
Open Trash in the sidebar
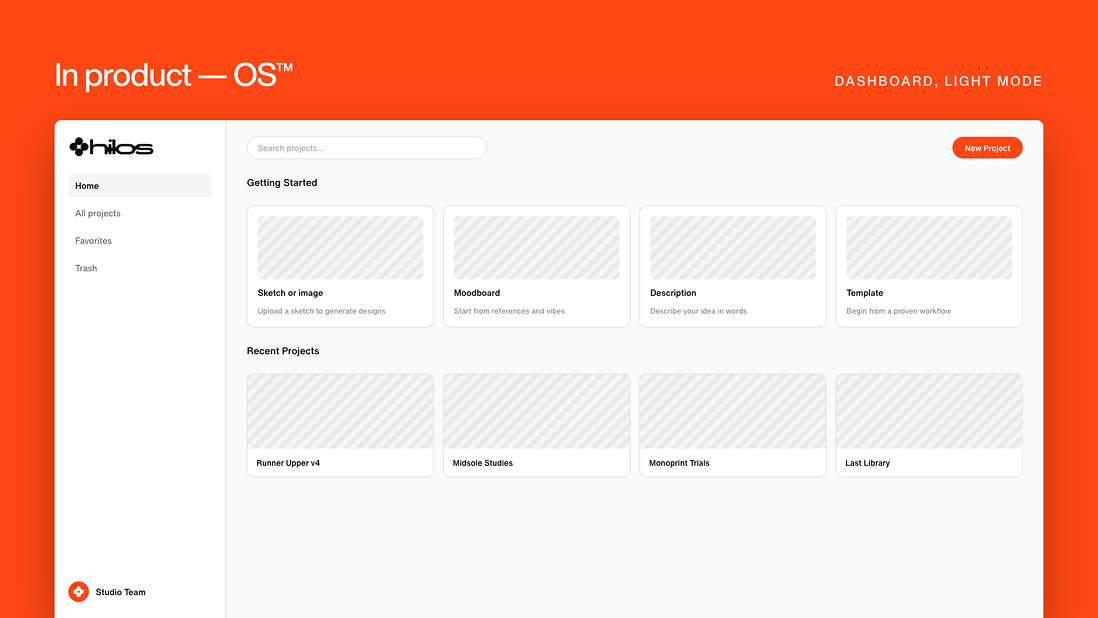[86, 268]
